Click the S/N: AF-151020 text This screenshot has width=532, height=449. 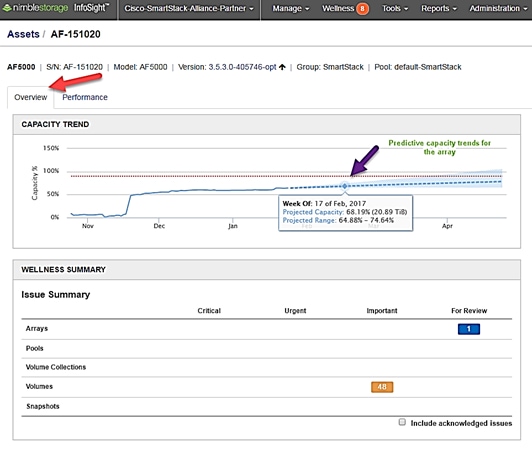[x=74, y=67]
